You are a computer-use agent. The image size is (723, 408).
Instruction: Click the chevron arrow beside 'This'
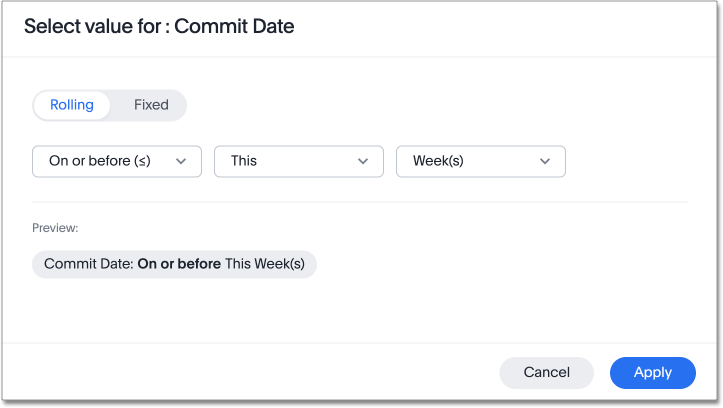click(363, 161)
